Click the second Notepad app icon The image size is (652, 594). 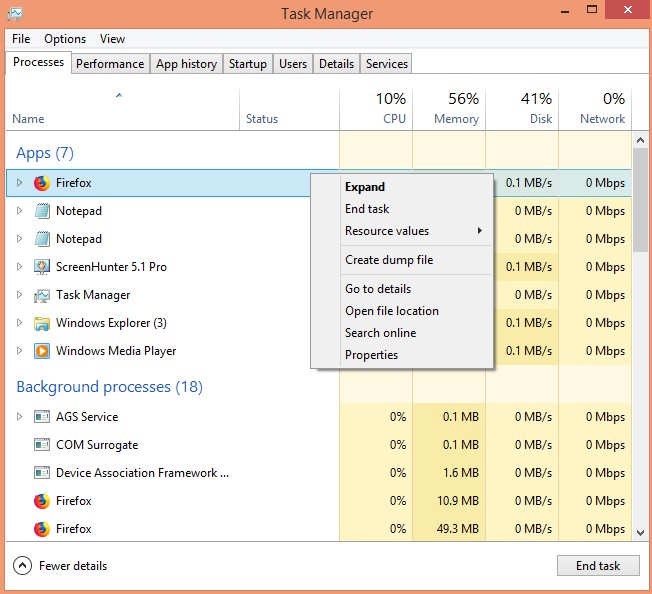point(42,239)
